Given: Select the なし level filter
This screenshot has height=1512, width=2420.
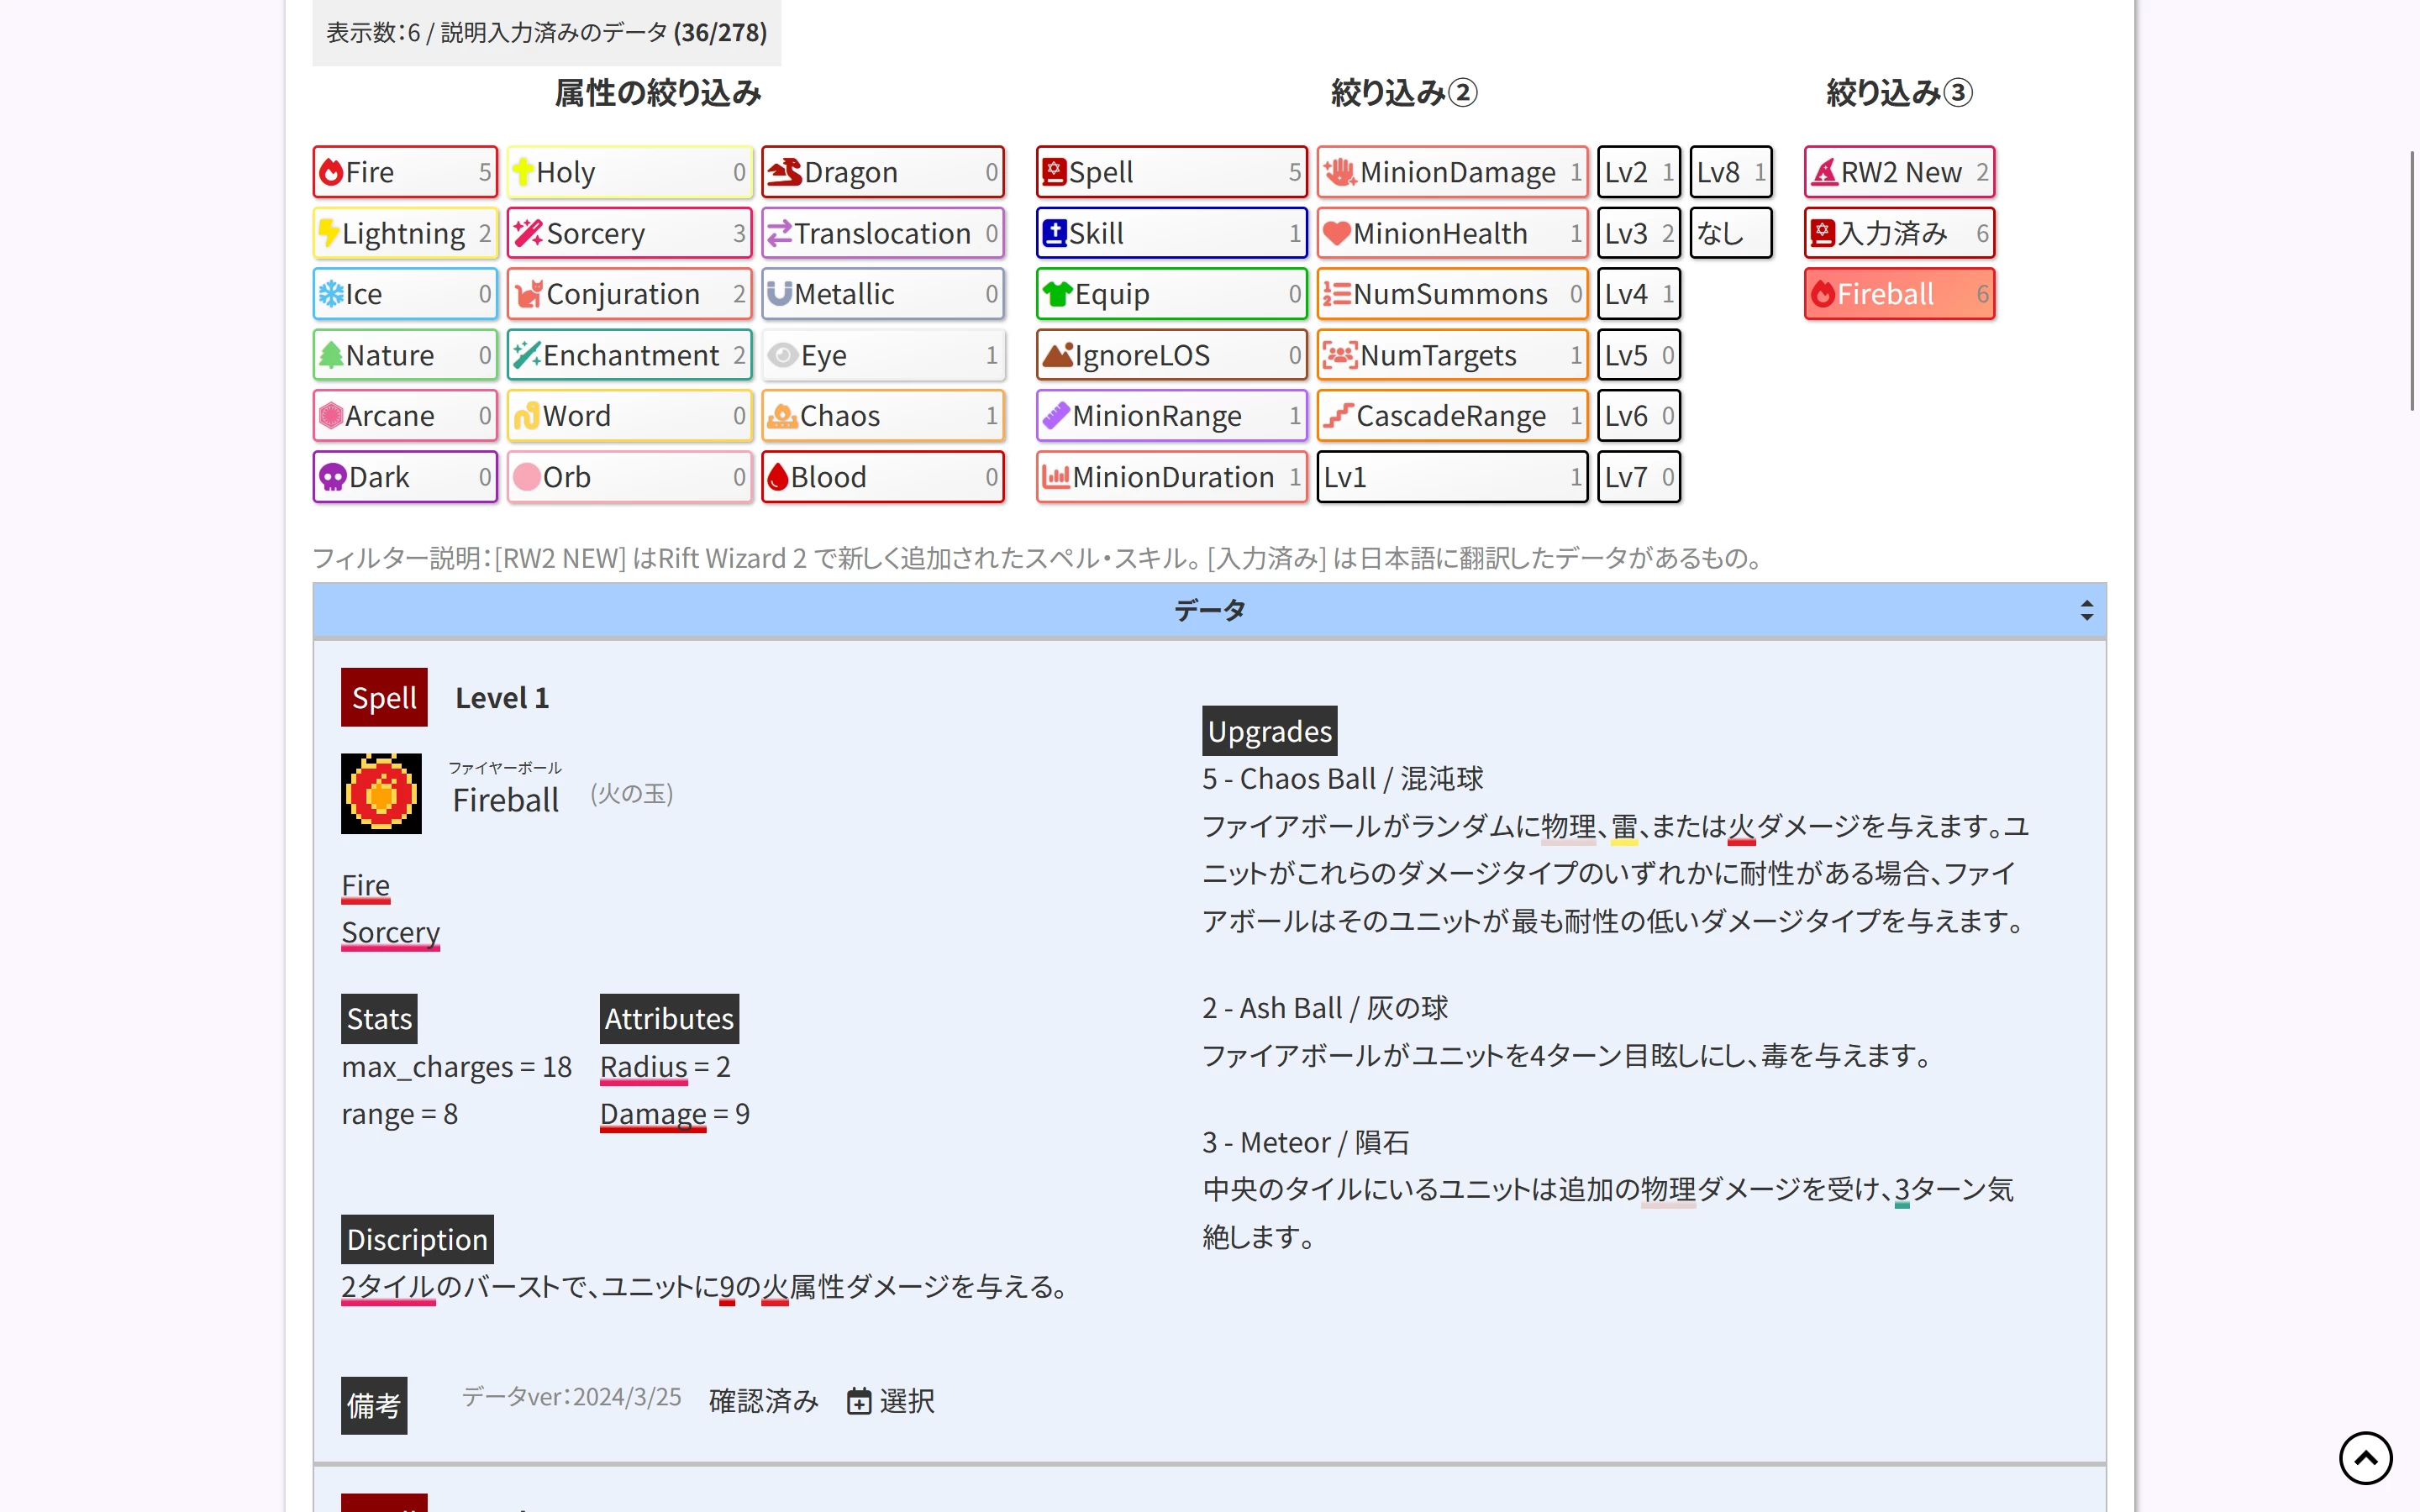Looking at the screenshot, I should click(1730, 233).
